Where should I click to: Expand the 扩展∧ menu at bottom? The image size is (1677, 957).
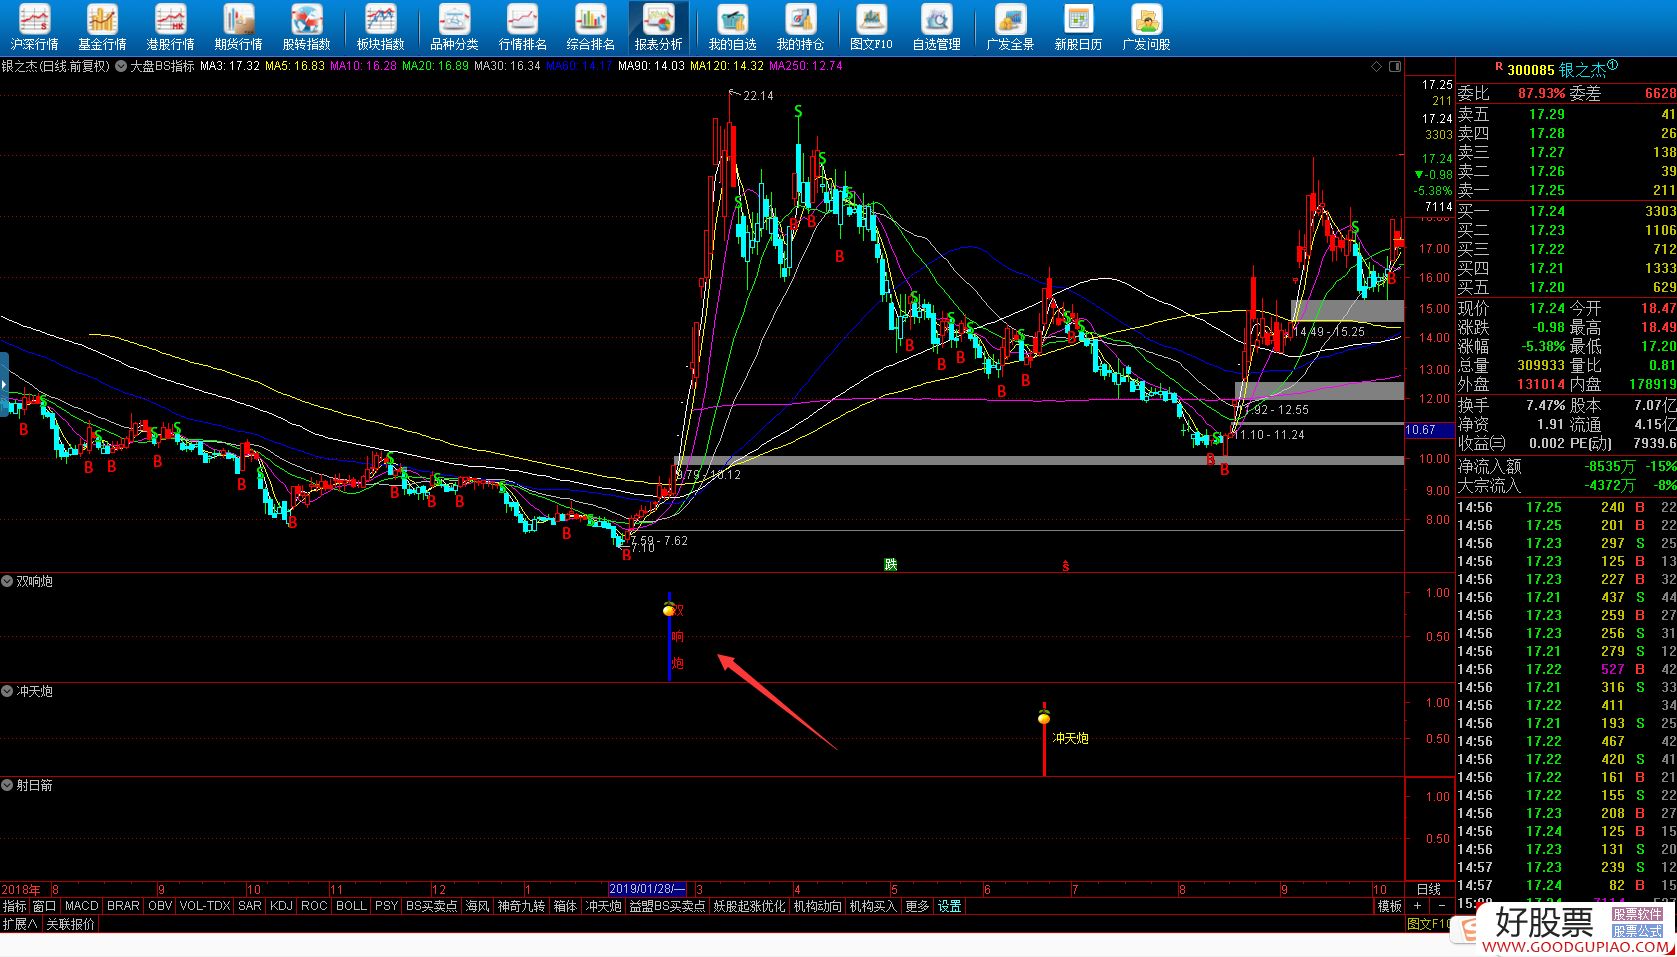tap(20, 924)
